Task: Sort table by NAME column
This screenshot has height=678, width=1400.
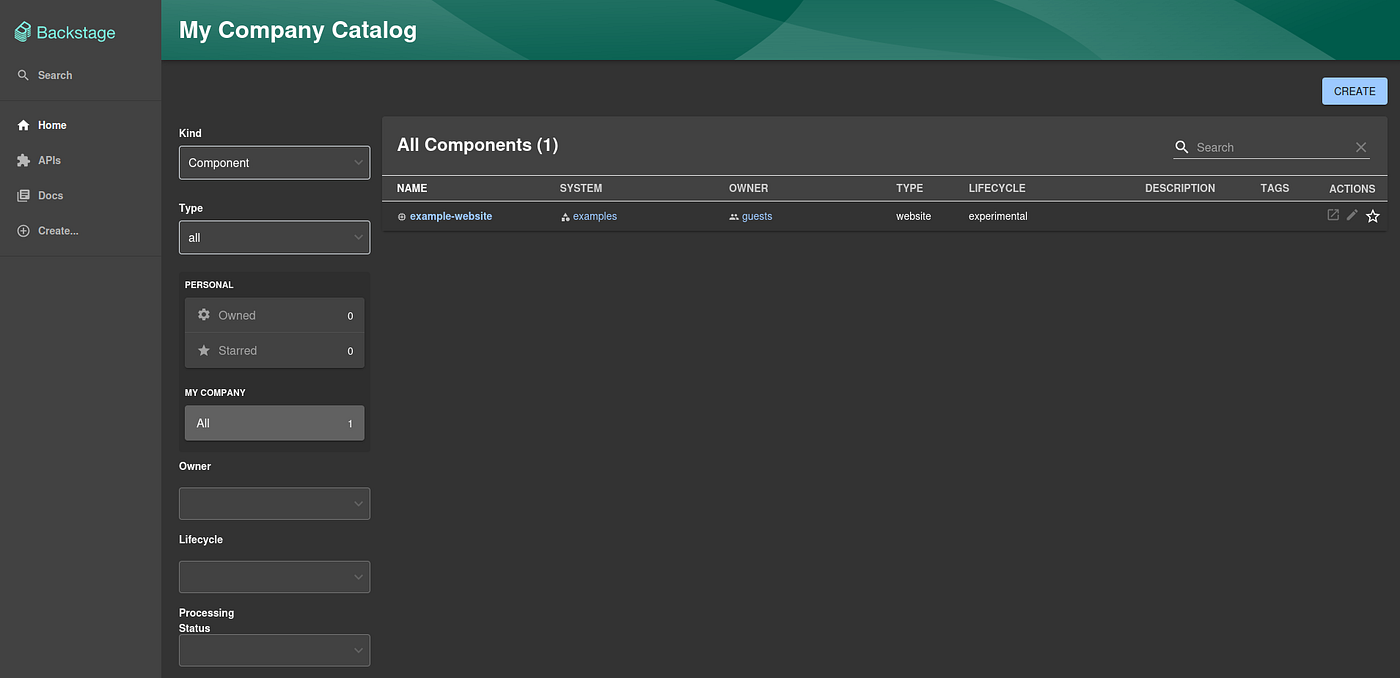Action: [x=412, y=188]
